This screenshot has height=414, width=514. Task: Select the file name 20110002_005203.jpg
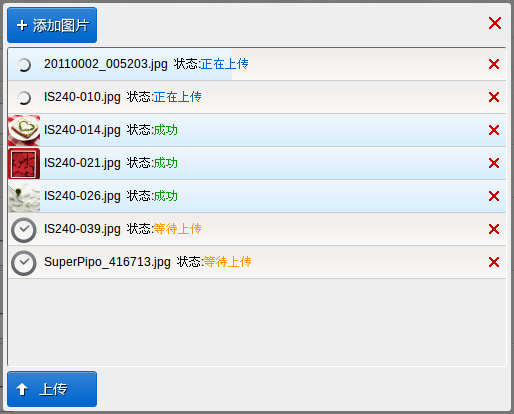[x=106, y=64]
